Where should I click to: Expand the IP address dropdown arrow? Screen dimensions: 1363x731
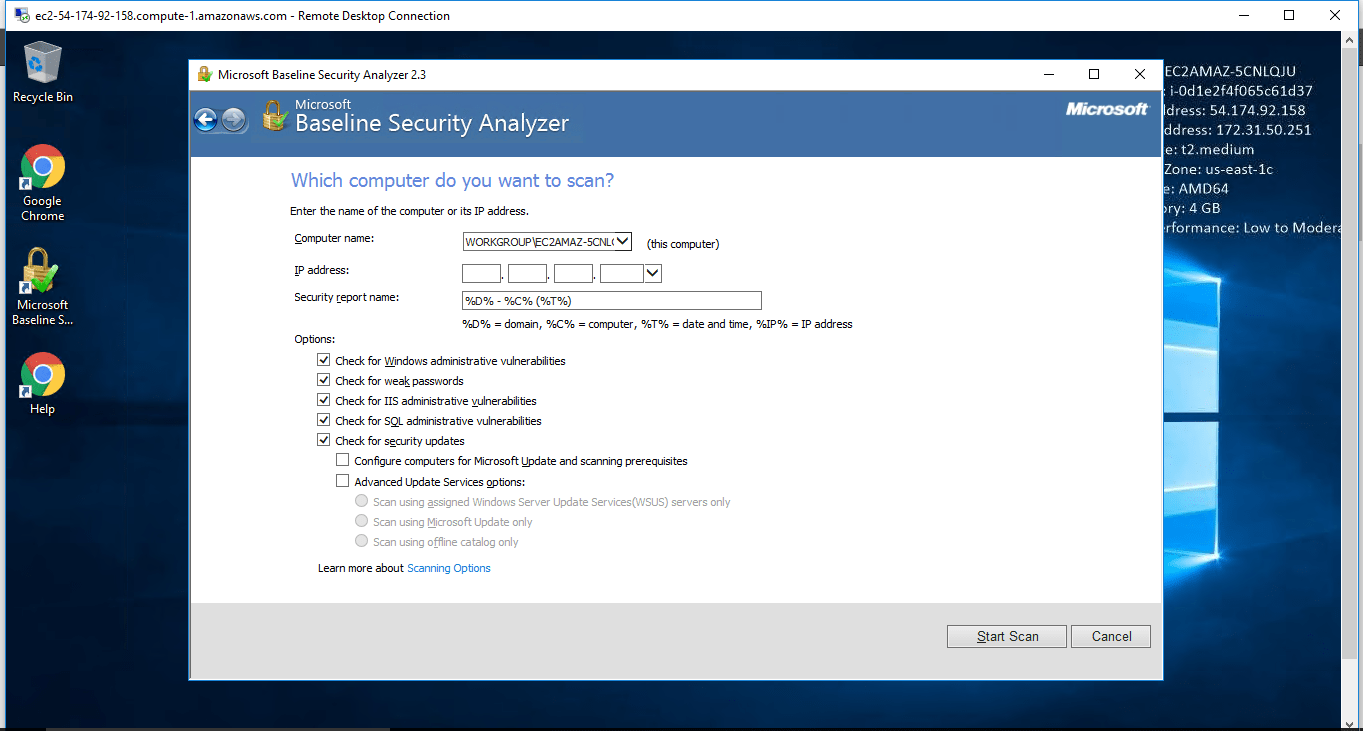pos(653,273)
